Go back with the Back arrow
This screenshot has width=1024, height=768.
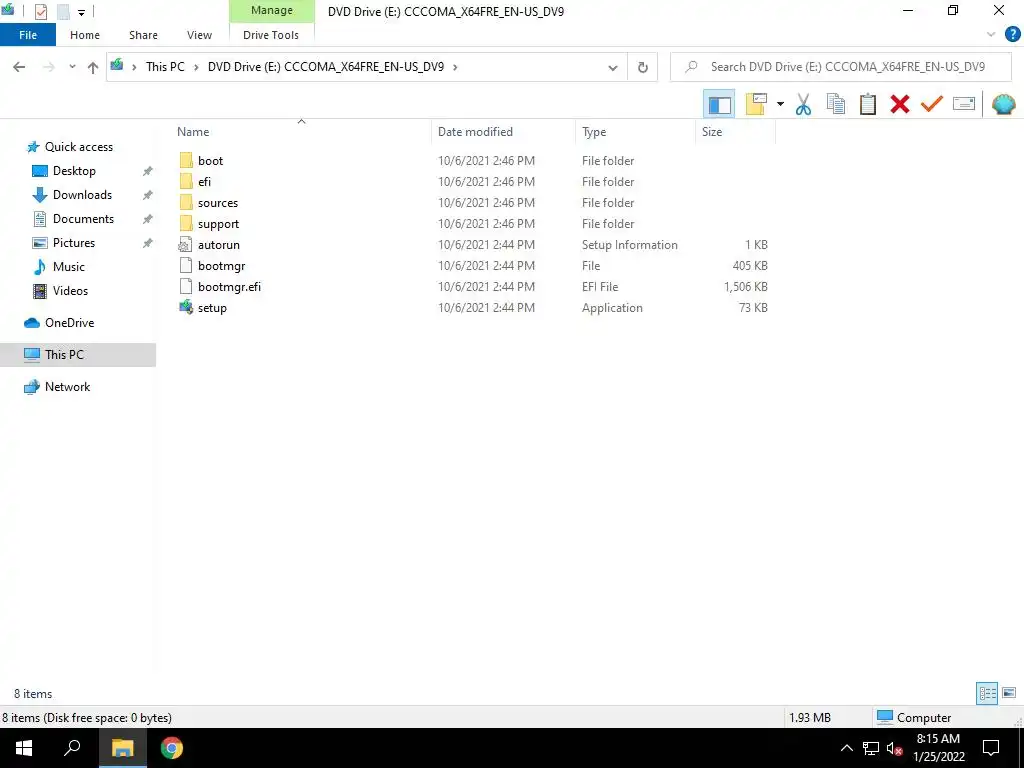click(19, 67)
